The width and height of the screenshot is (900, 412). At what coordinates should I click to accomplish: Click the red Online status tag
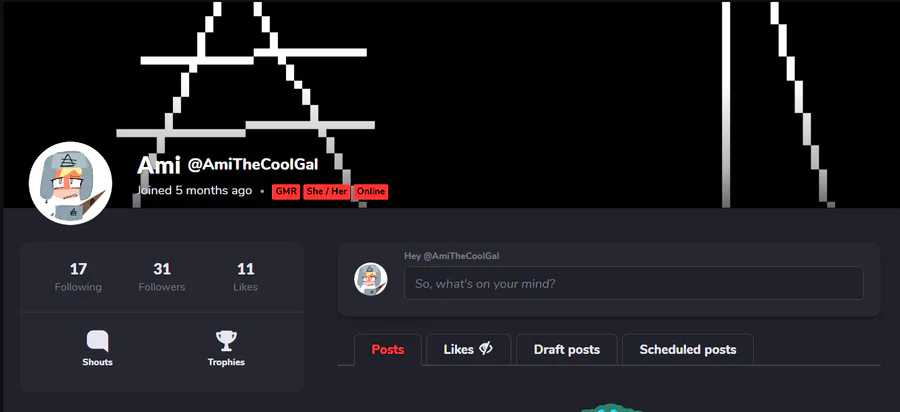371,192
